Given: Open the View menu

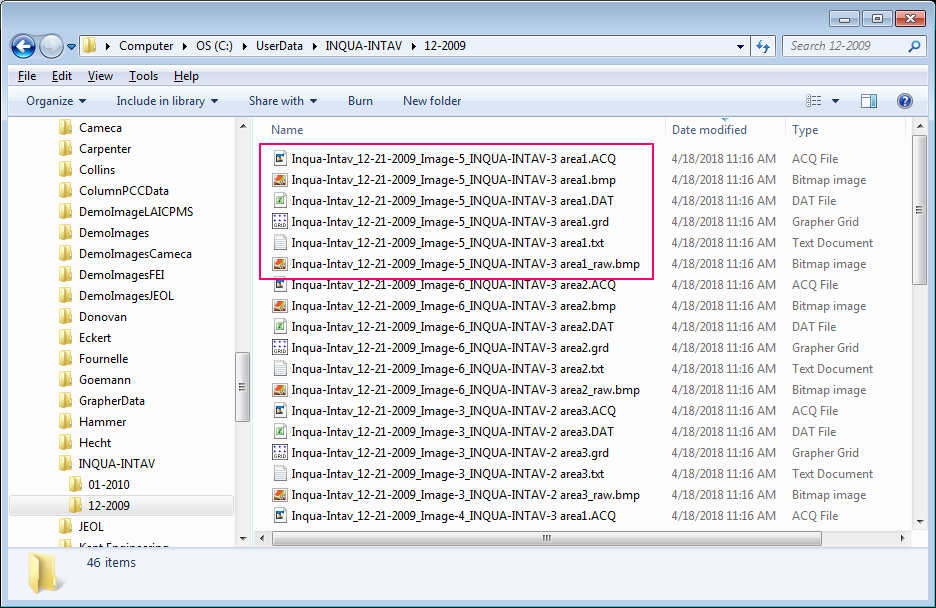Looking at the screenshot, I should coord(100,76).
